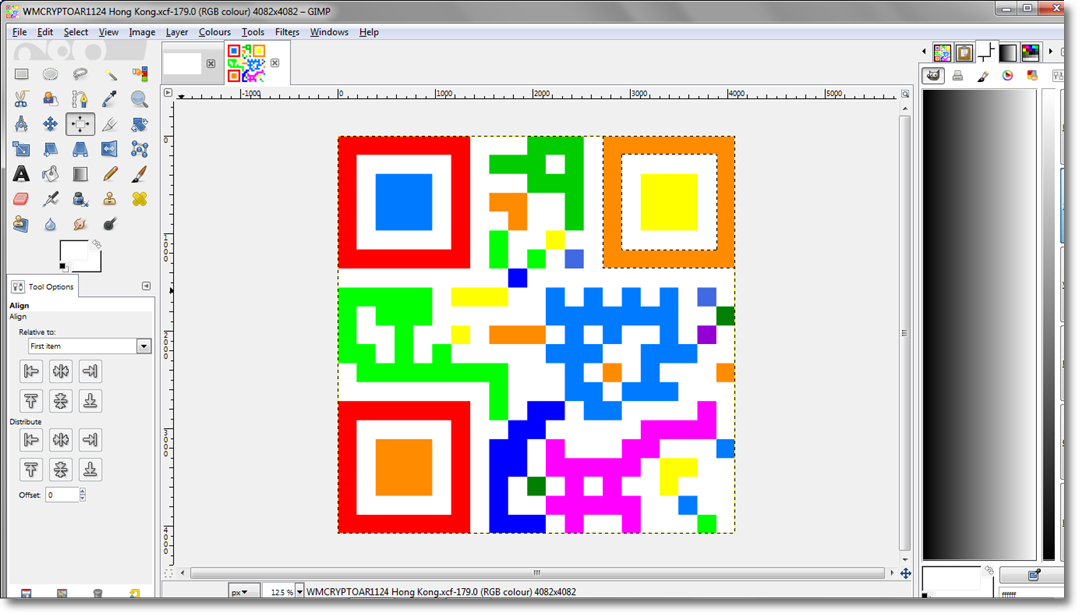Align left edge of target
Image resolution: width=1080 pixels, height=615 pixels.
31,371
